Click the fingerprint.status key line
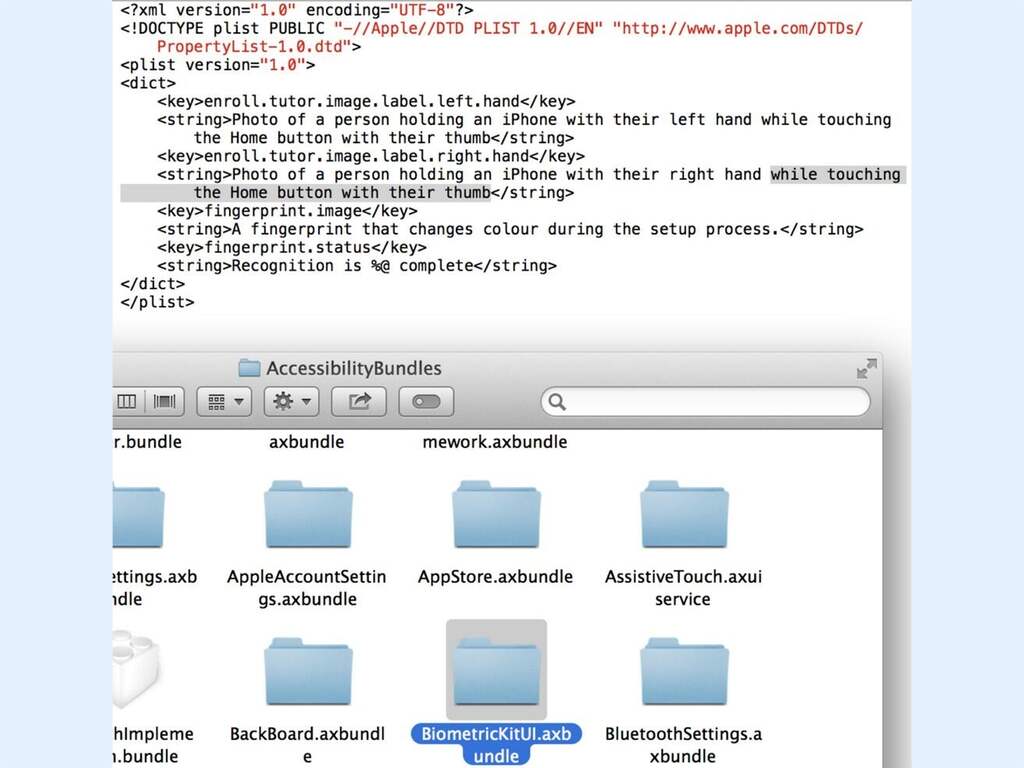This screenshot has width=1024, height=768. coord(292,248)
